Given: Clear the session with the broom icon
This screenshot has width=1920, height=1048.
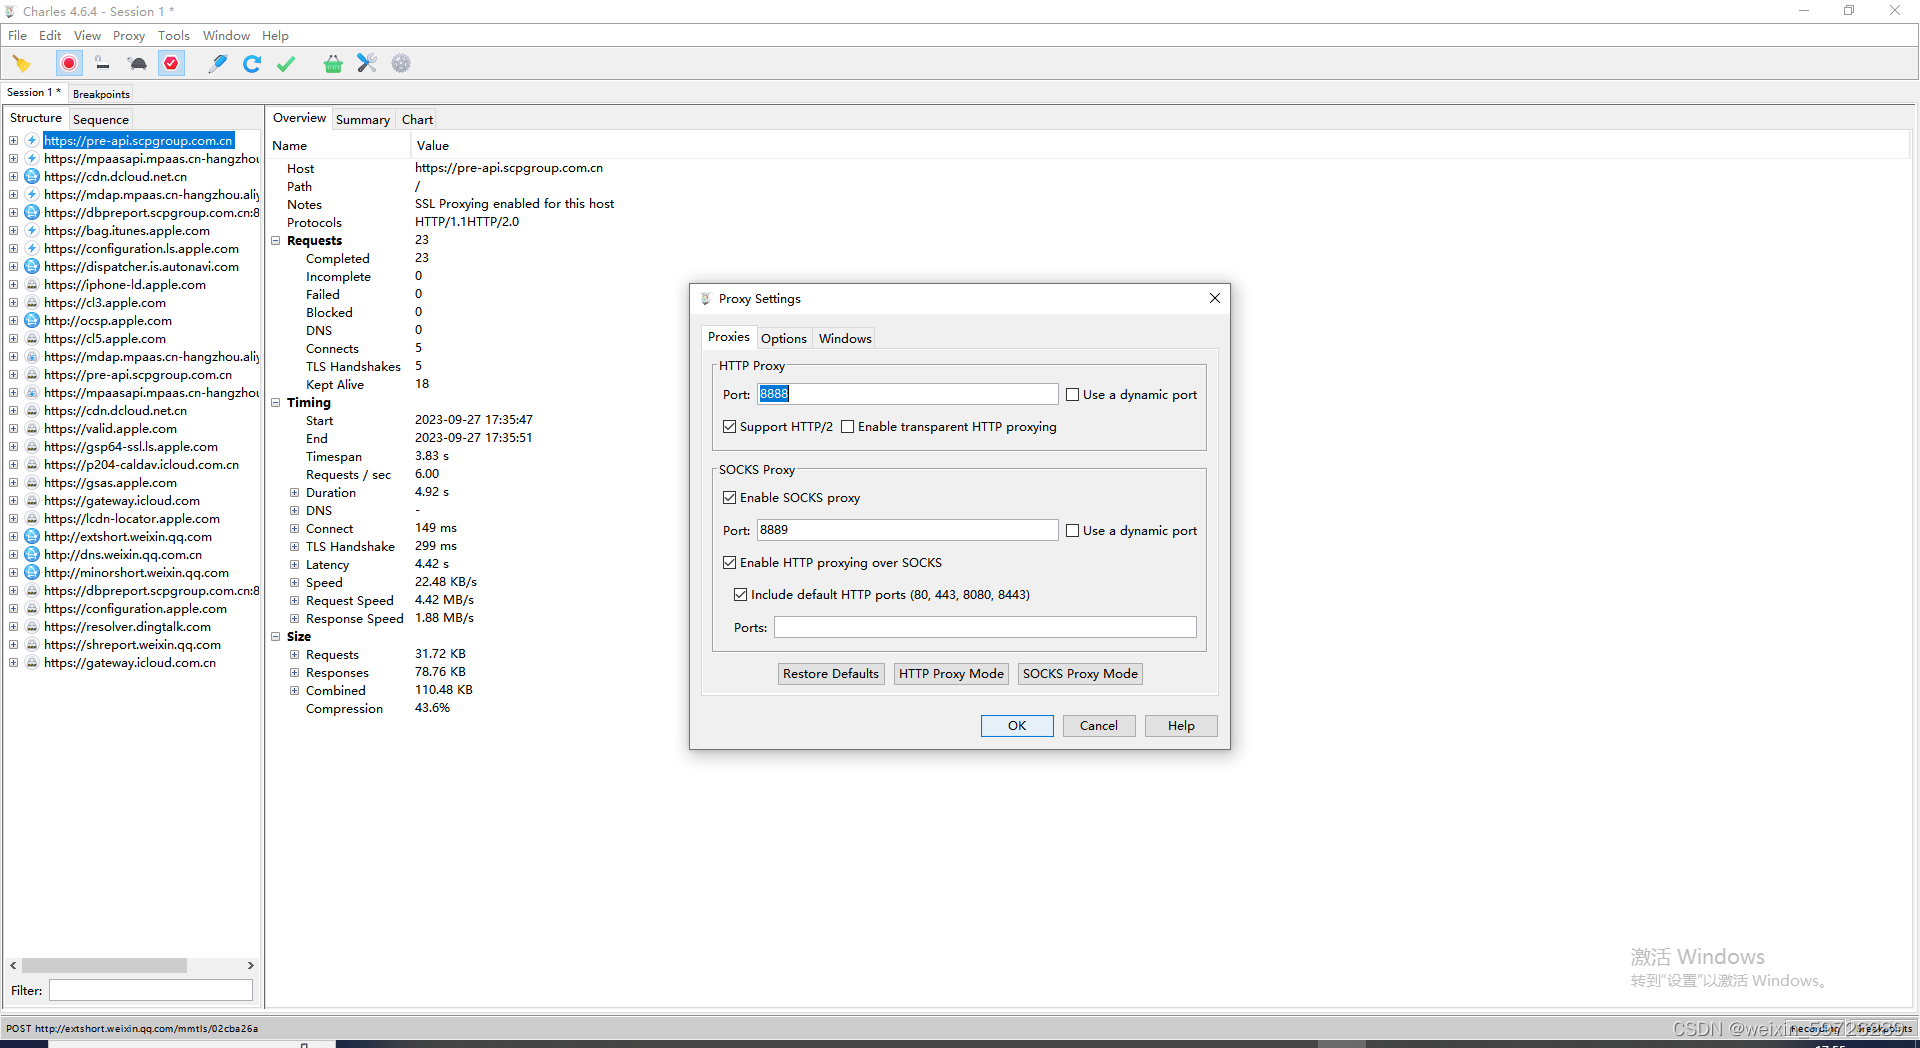Looking at the screenshot, I should click(21, 64).
